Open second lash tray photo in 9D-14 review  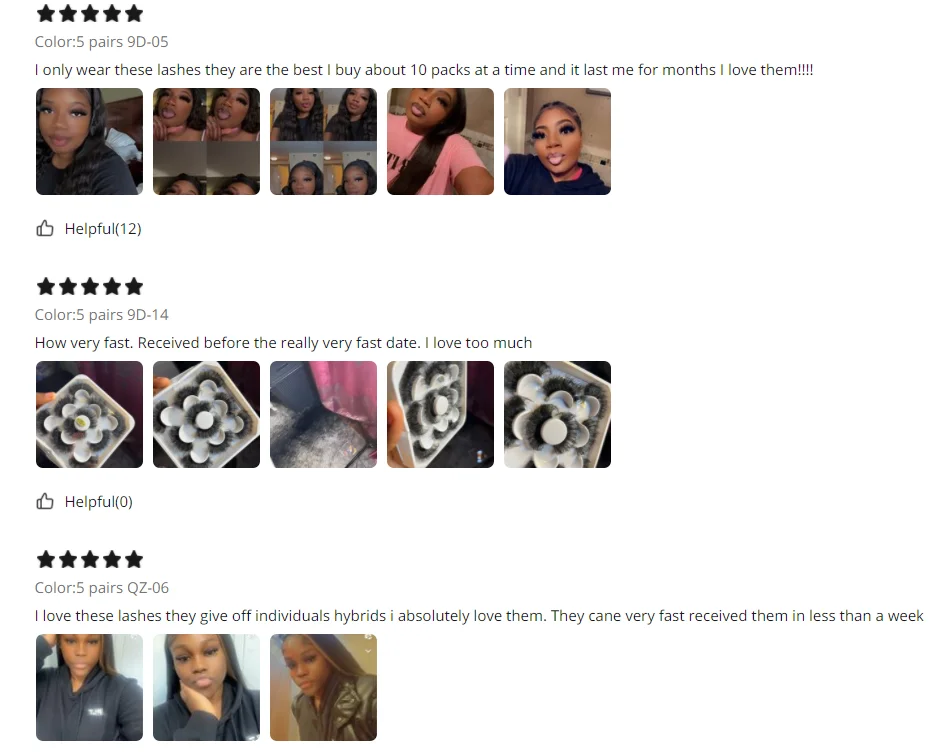[206, 414]
